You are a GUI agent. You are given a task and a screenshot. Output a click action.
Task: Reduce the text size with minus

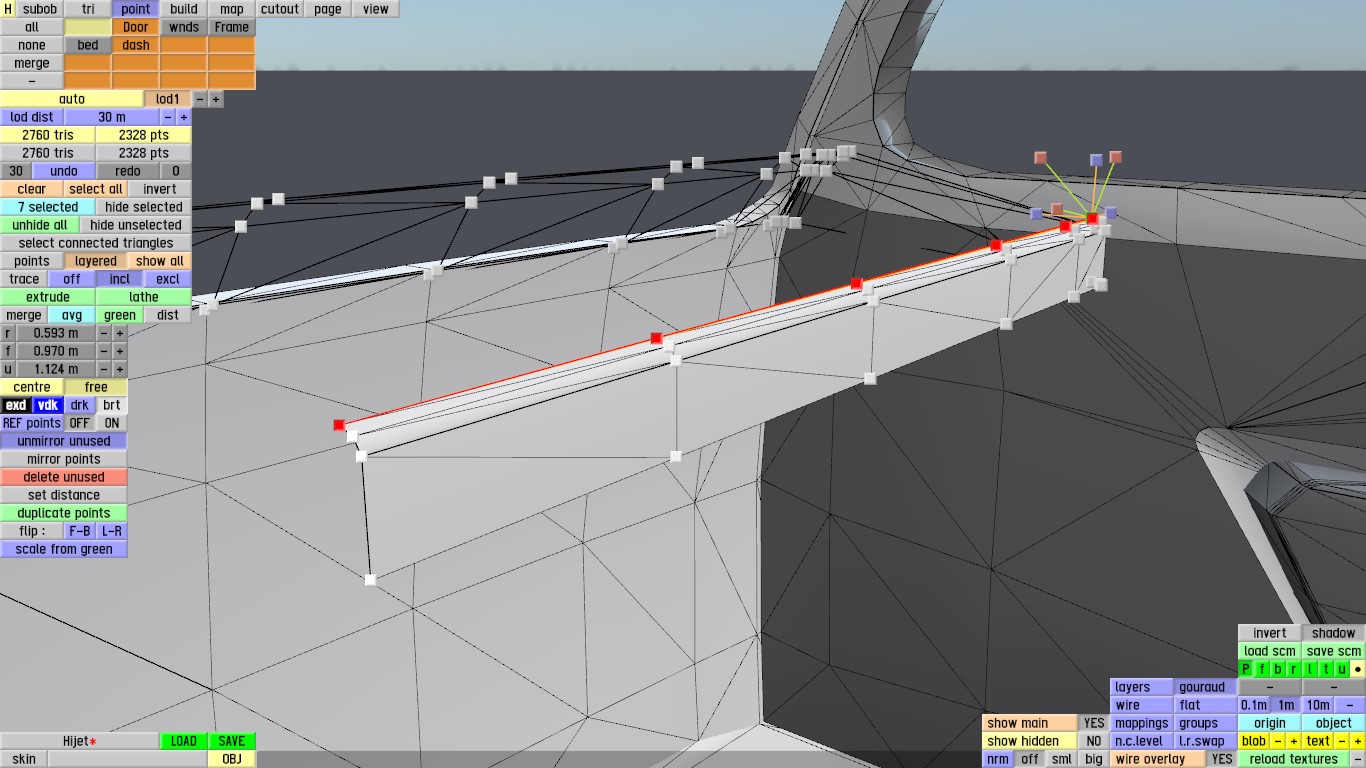tap(1342, 741)
